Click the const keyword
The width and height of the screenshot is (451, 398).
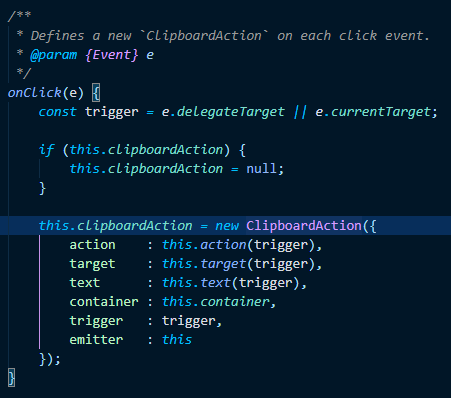(58, 112)
